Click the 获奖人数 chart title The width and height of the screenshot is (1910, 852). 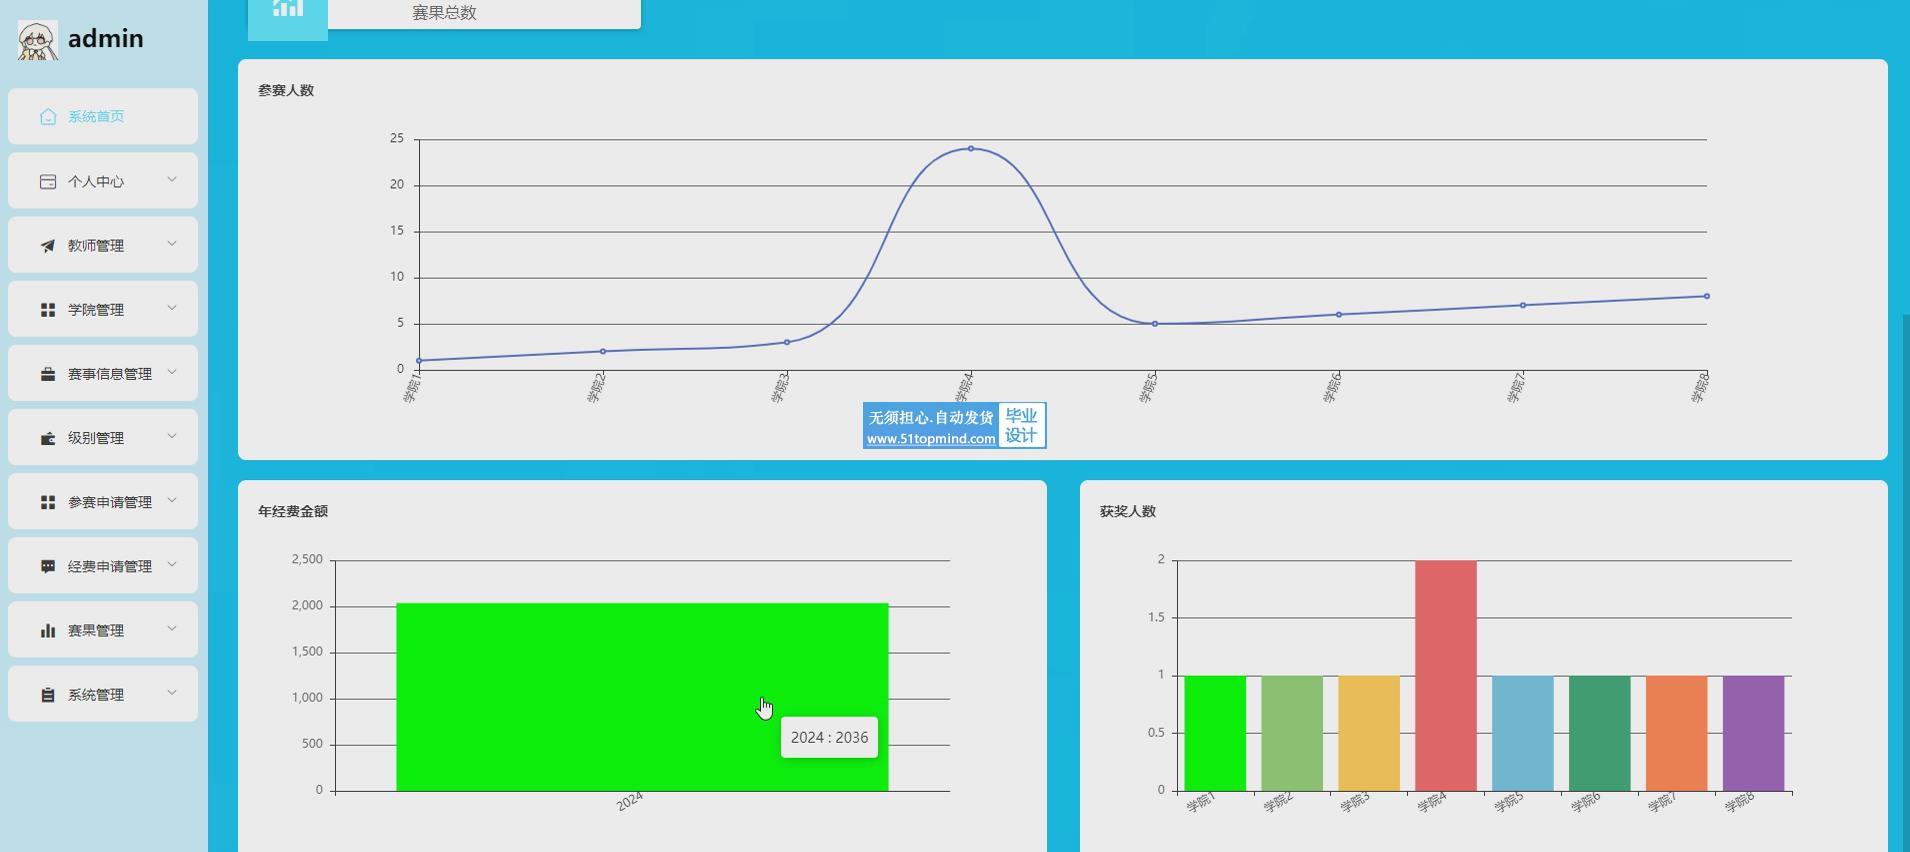1128,511
